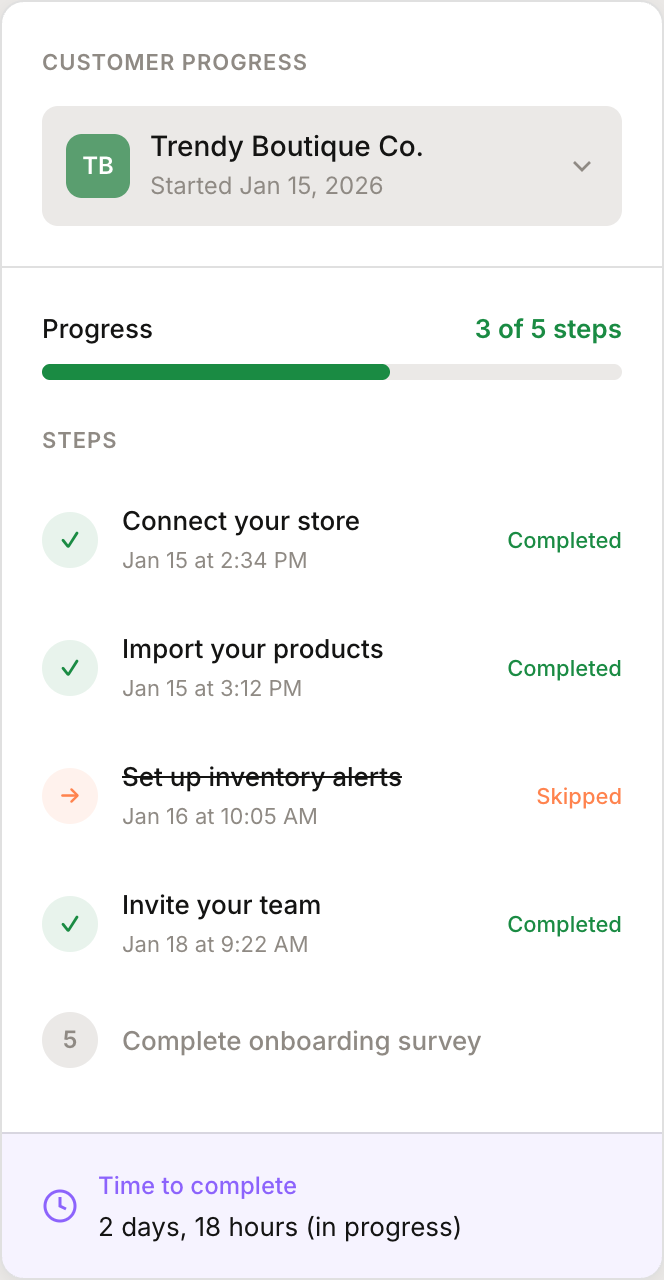
Task: Select the CUSTOMER PROGRESS header
Action: pyautogui.click(x=174, y=62)
